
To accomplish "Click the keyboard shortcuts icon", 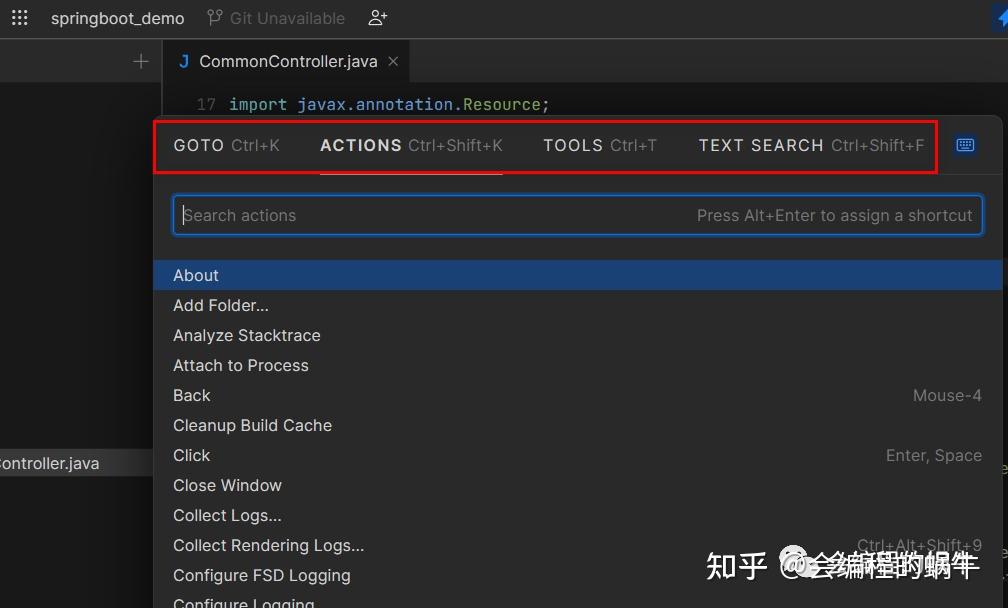I will 964,145.
